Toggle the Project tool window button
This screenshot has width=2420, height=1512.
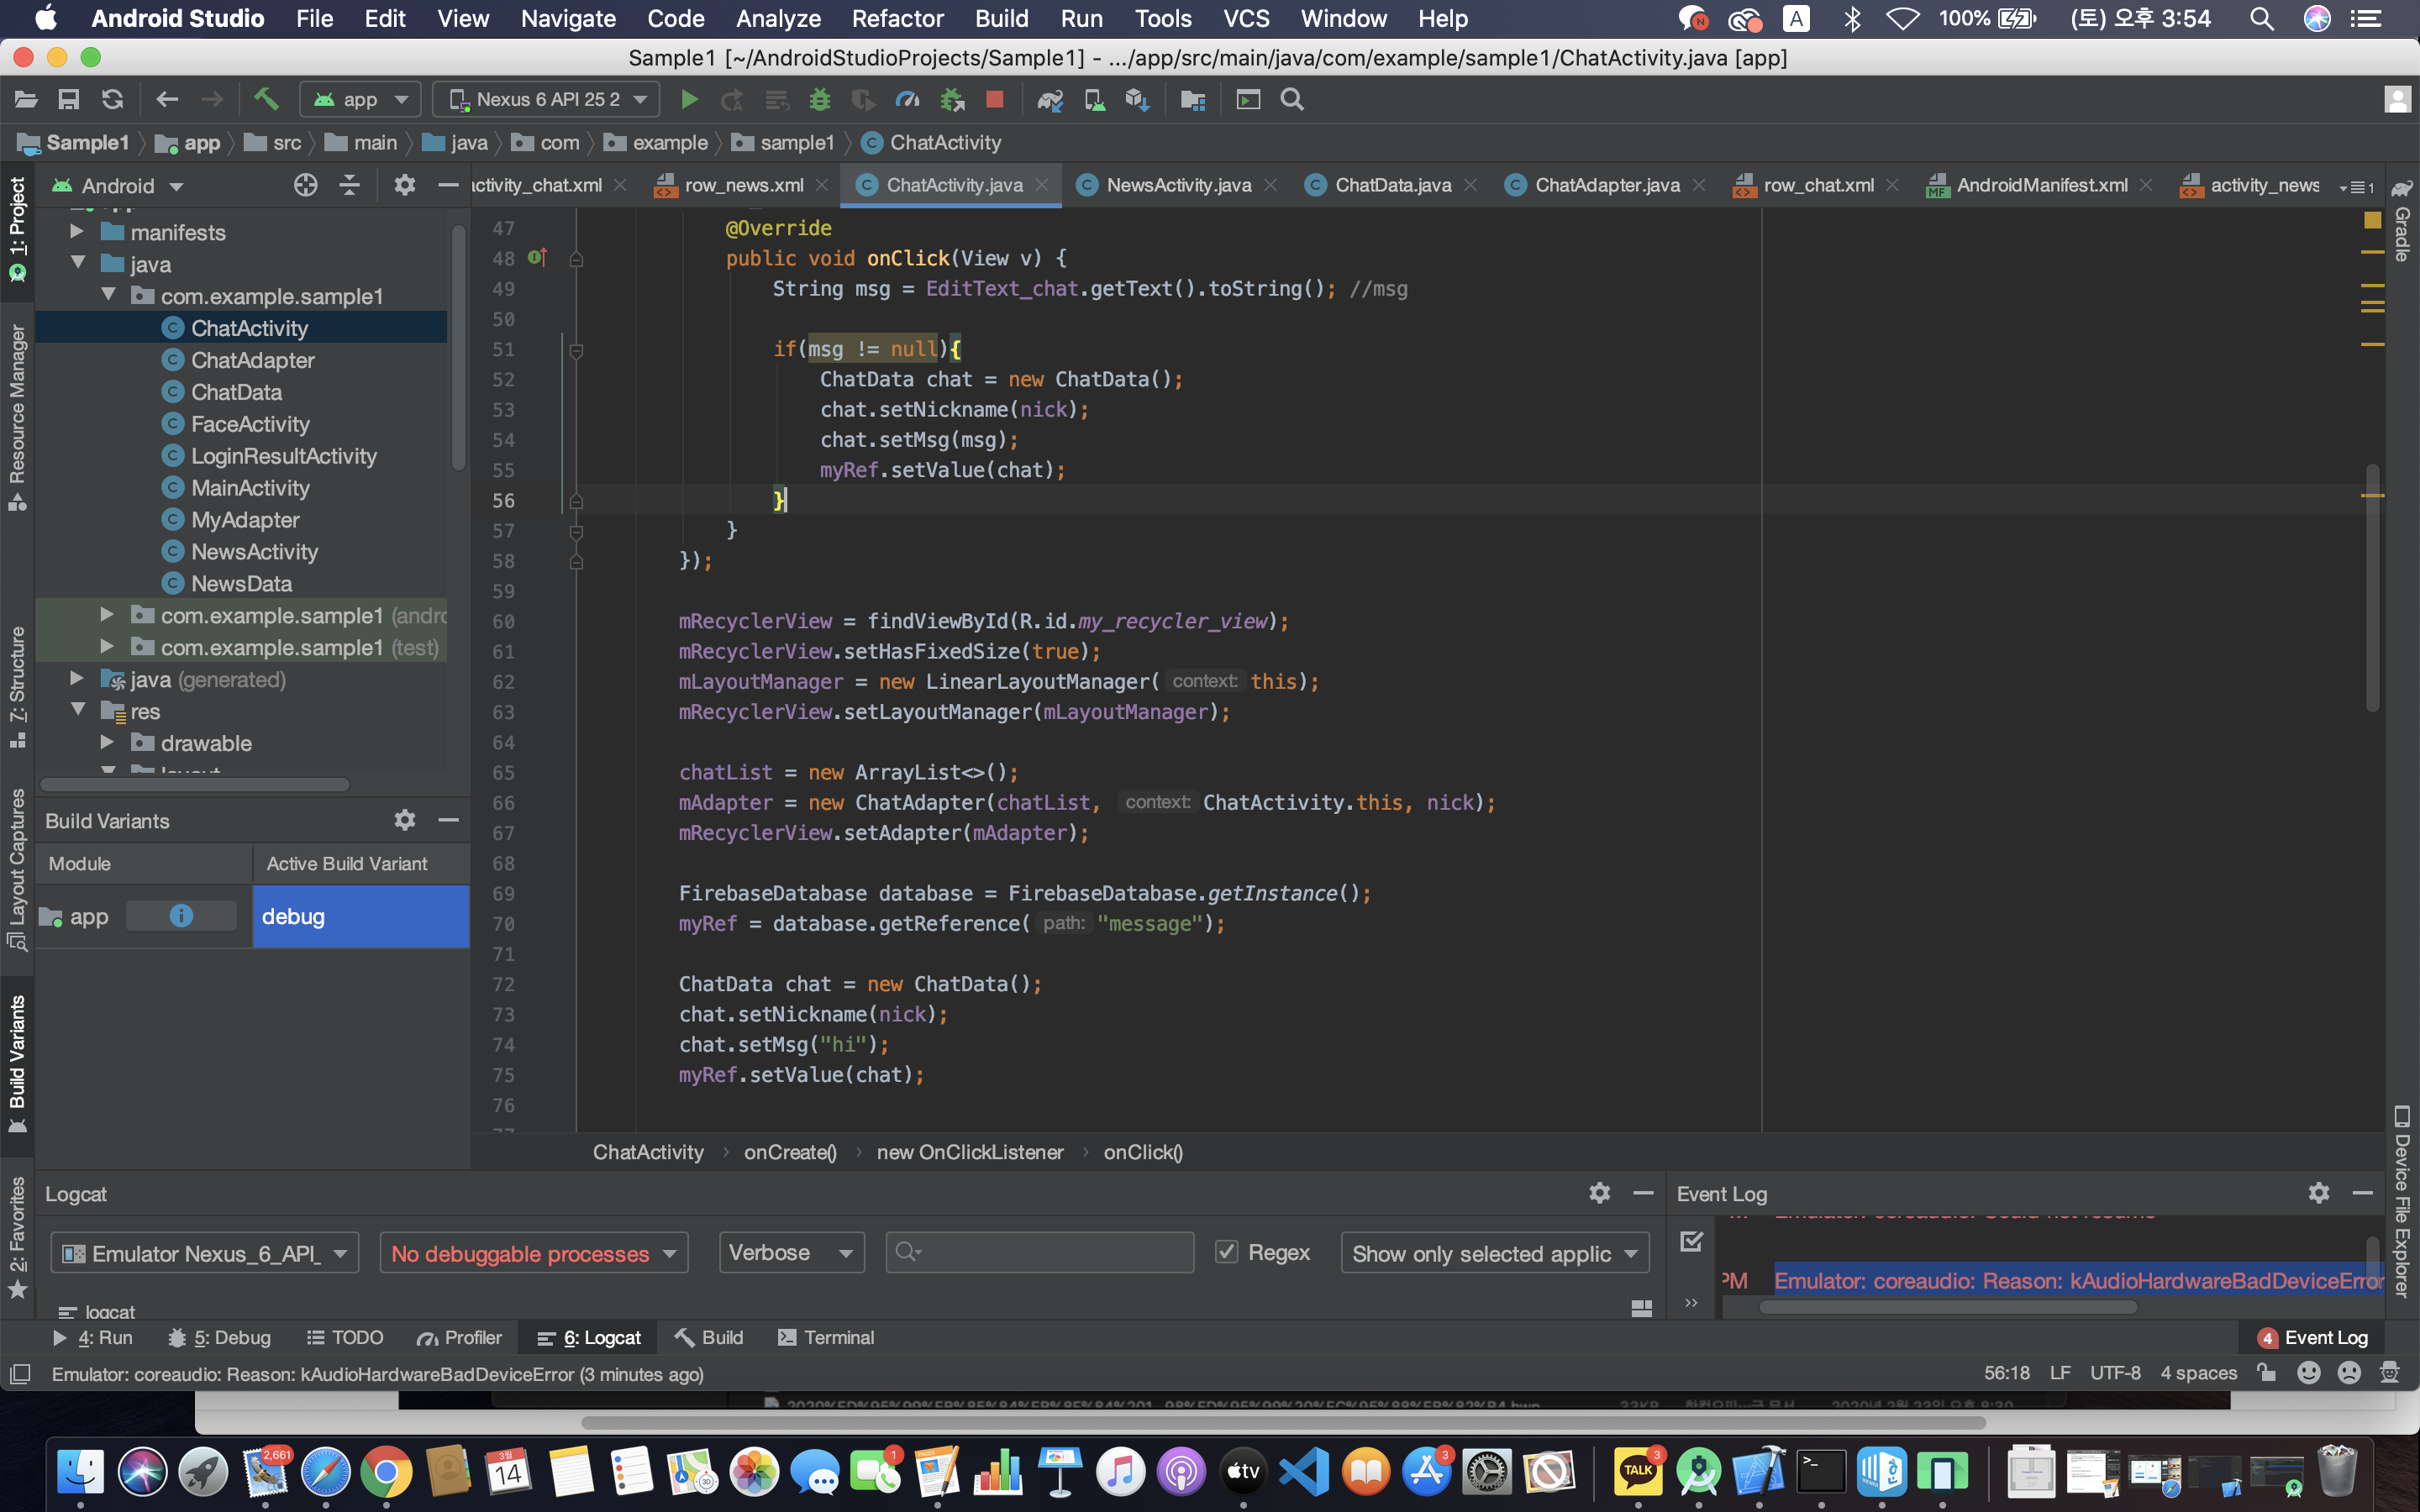(17, 228)
